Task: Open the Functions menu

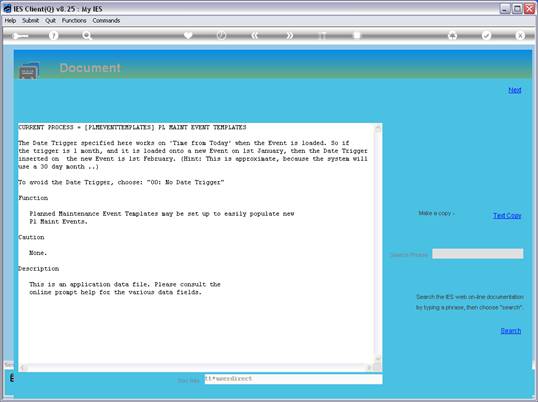Action: click(74, 21)
